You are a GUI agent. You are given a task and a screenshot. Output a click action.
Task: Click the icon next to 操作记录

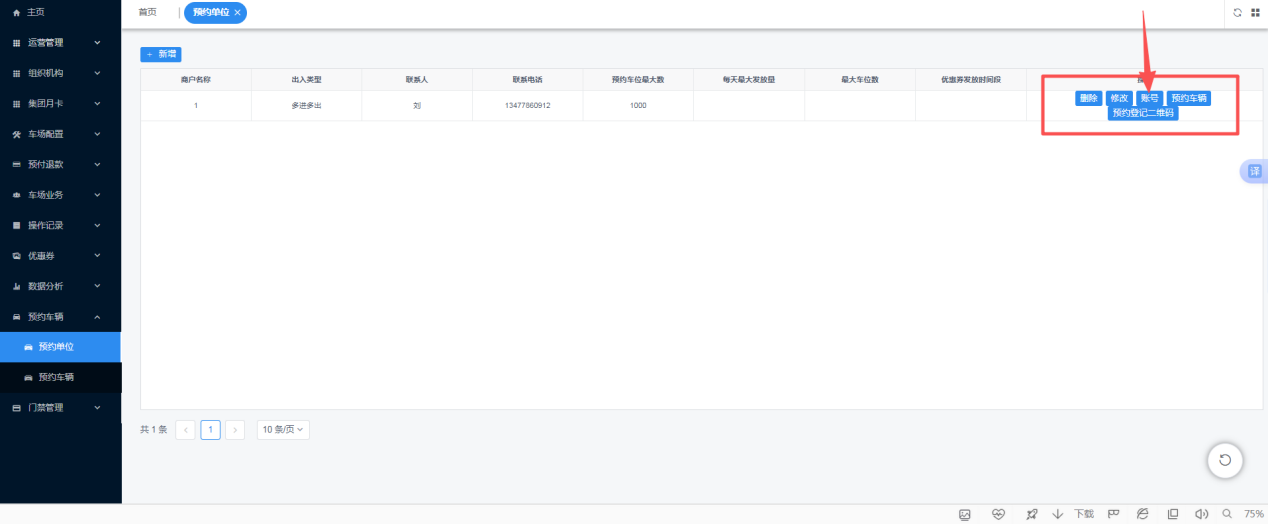16,225
